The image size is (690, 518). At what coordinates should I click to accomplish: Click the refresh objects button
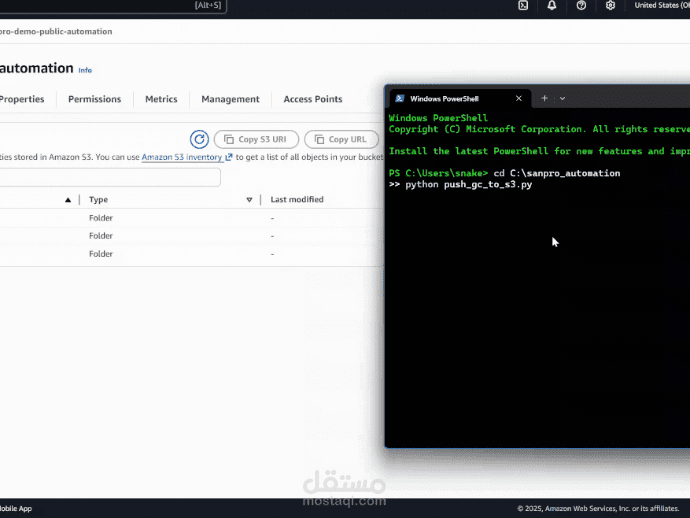pyautogui.click(x=199, y=140)
